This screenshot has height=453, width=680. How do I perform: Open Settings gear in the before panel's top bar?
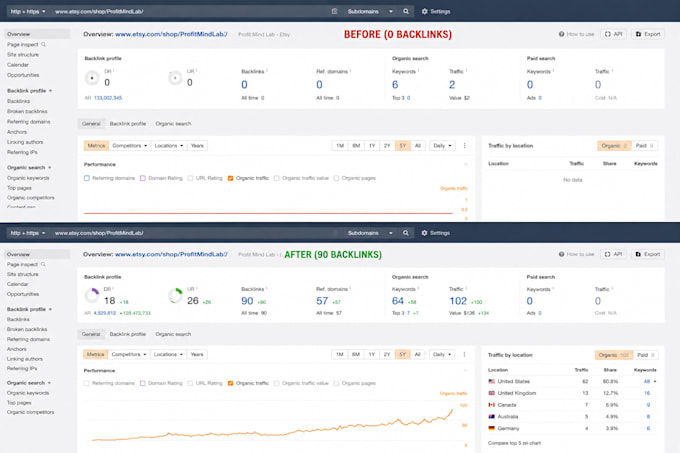click(436, 11)
